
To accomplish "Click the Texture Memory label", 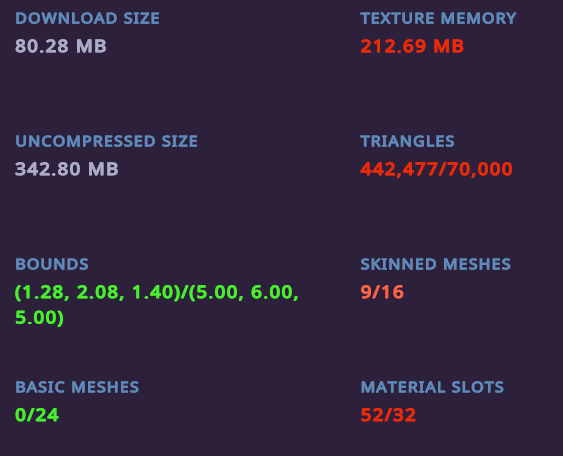I will tap(438, 18).
